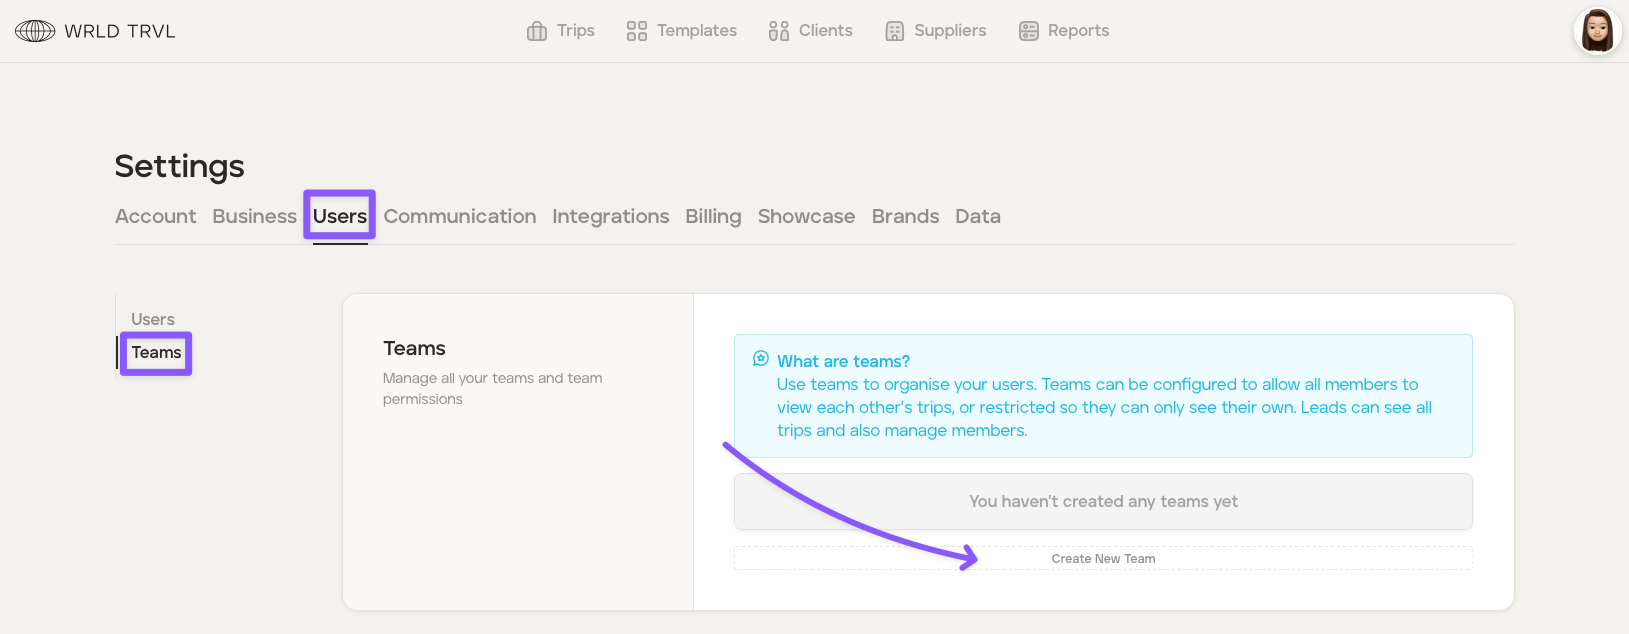Click the Trips suitcase icon
The height and width of the screenshot is (634, 1629).
(x=537, y=31)
